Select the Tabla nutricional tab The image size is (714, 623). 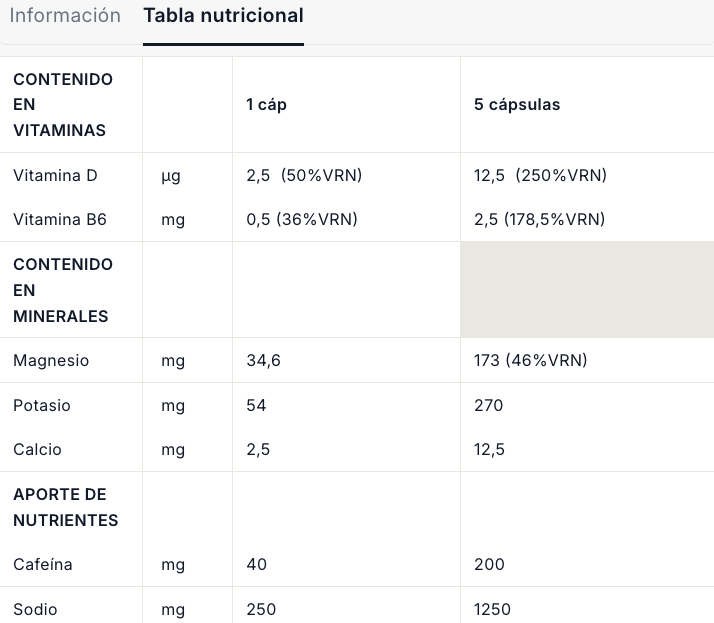(223, 16)
